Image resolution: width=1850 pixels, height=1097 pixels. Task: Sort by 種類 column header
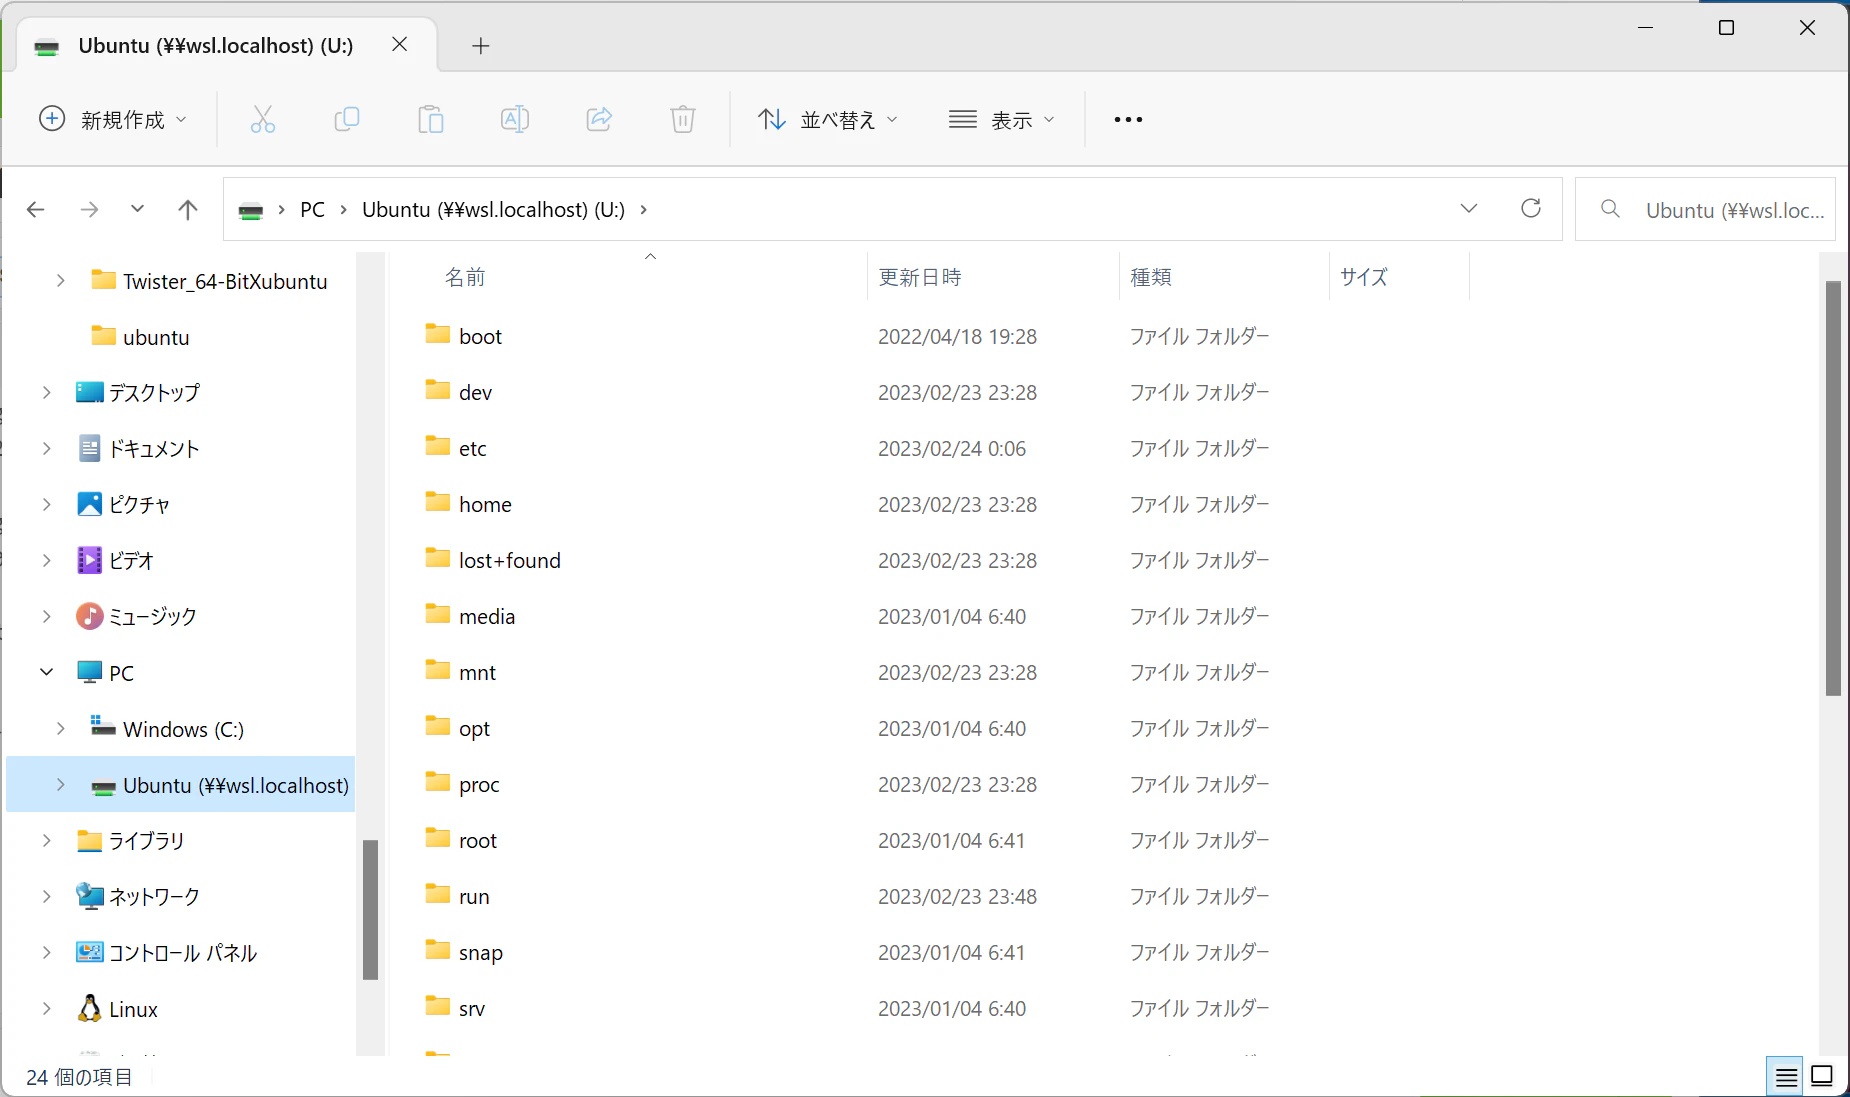1151,277
